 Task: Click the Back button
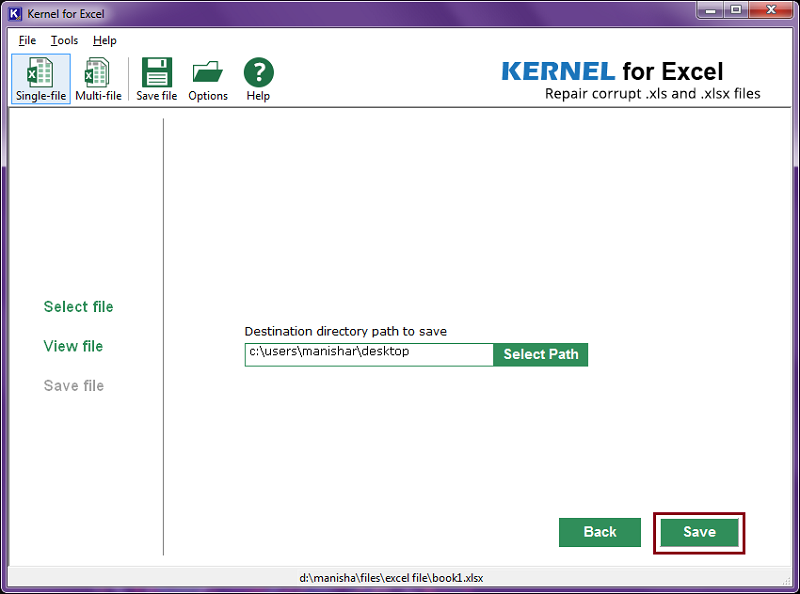(x=600, y=532)
